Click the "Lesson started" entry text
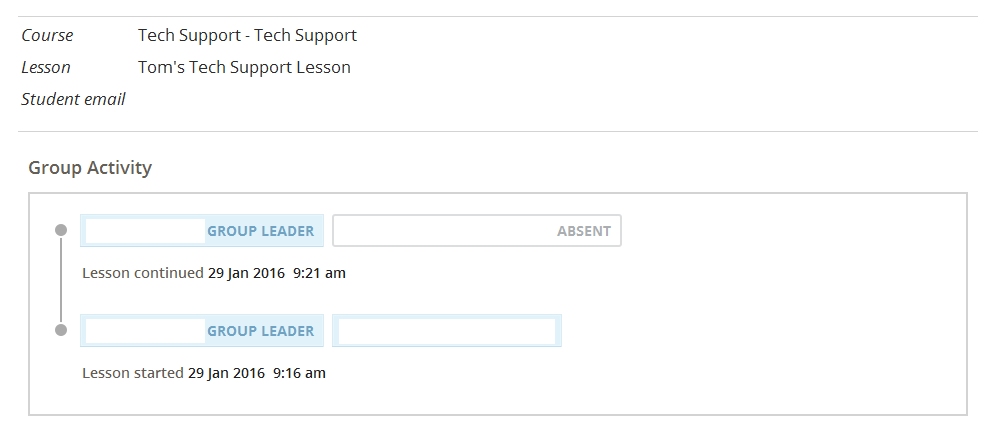The image size is (995, 437). (x=133, y=373)
